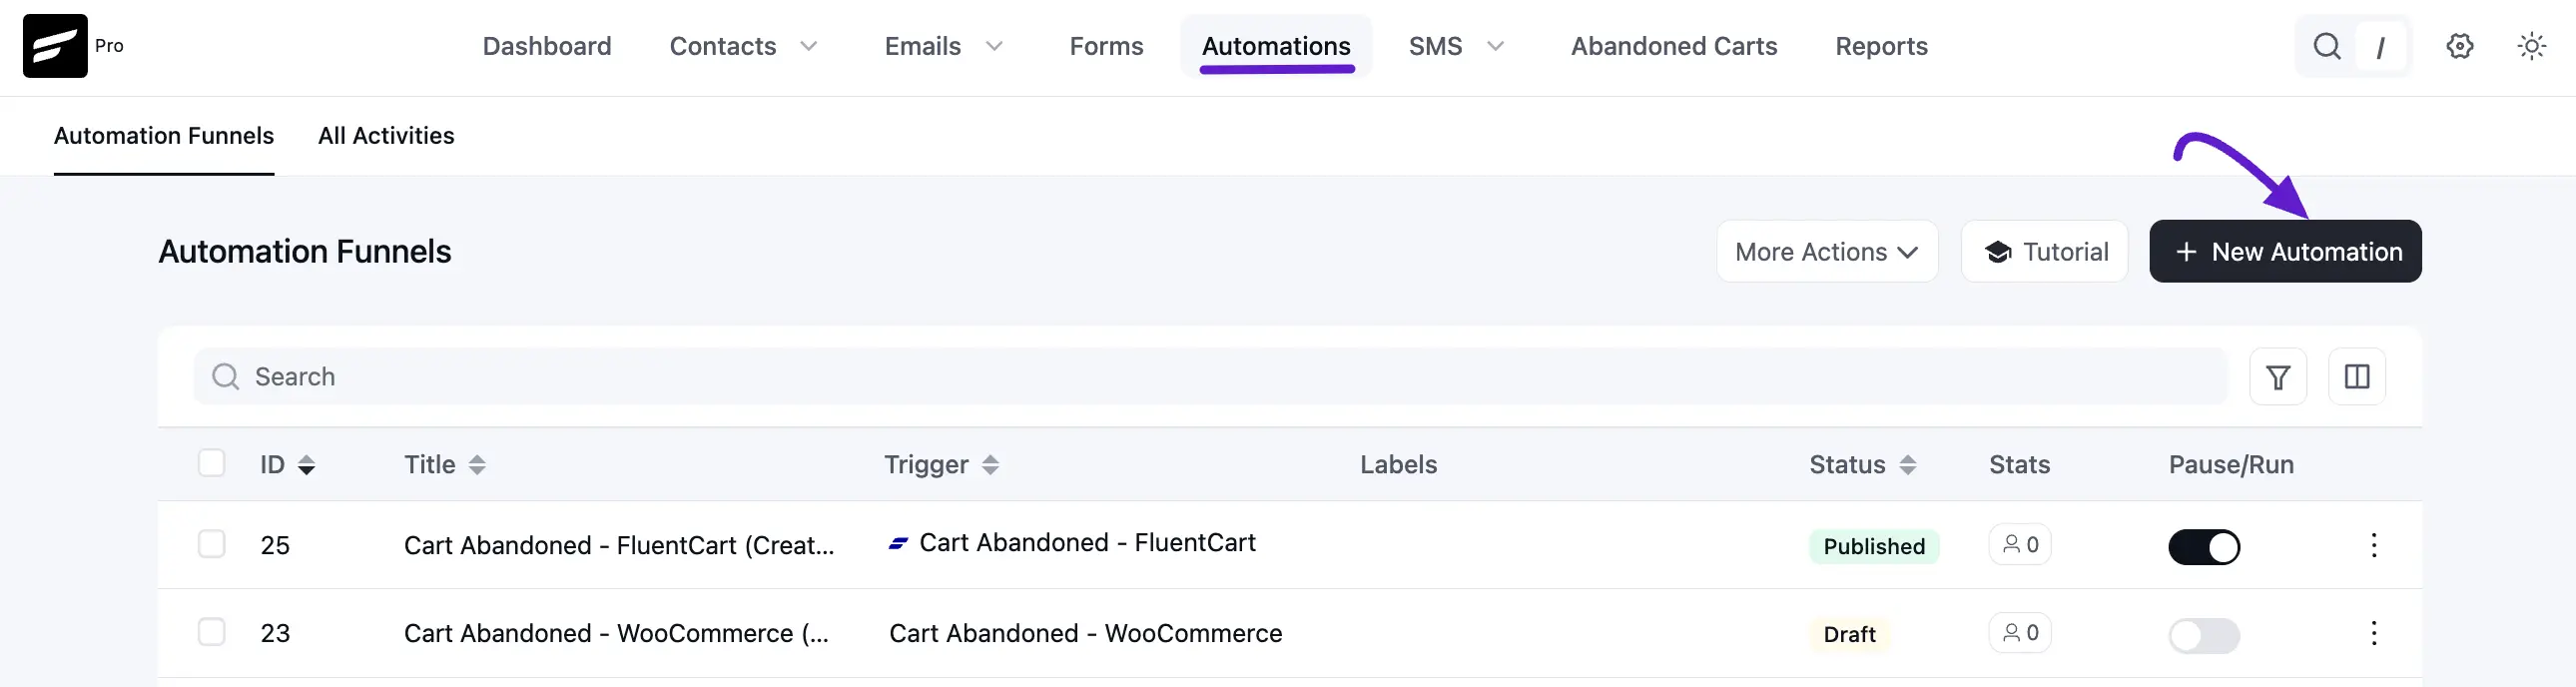
Task: Click the Stats column header
Action: tap(2019, 465)
